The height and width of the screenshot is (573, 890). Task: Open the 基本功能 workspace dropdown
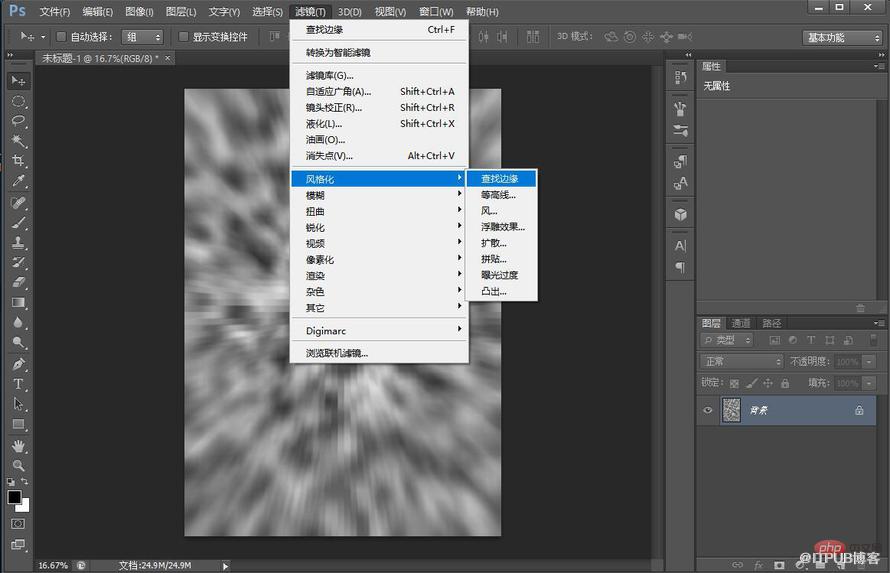(x=843, y=37)
